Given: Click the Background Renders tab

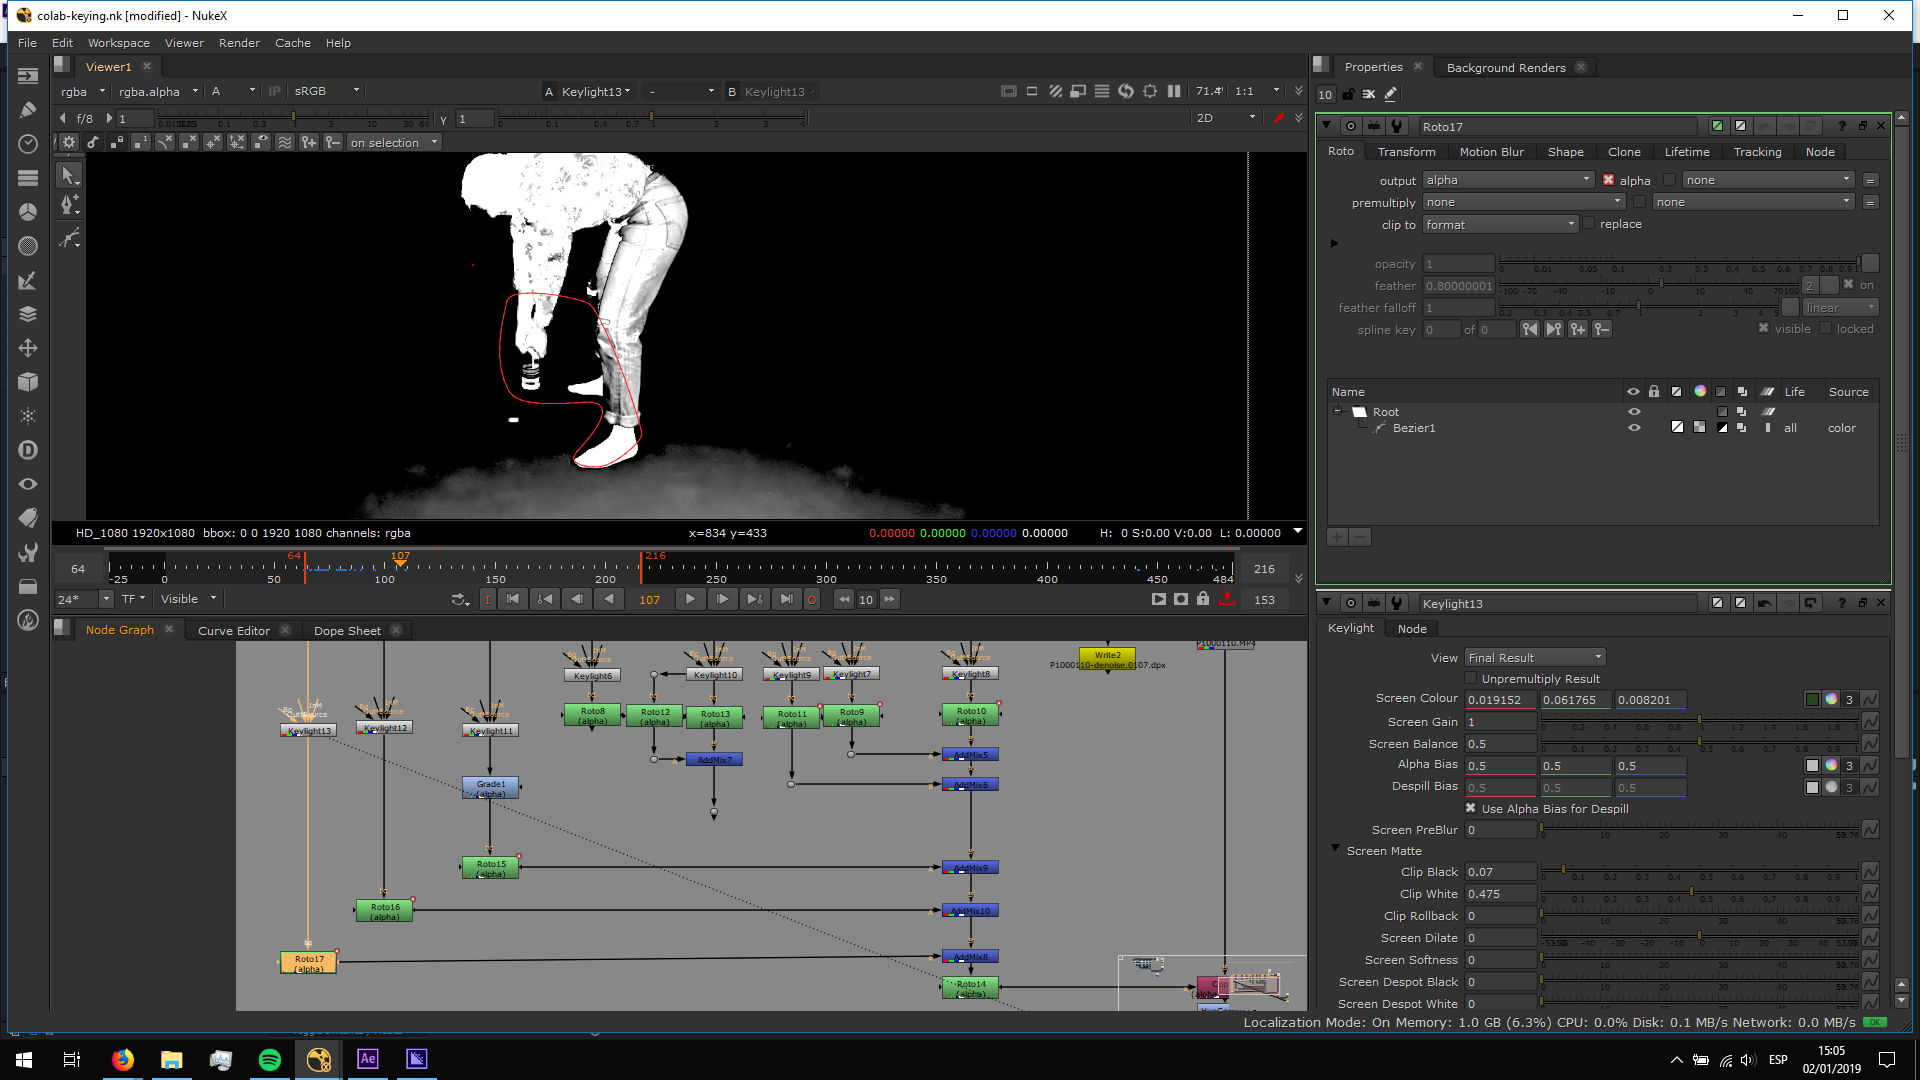Looking at the screenshot, I should (x=1505, y=67).
